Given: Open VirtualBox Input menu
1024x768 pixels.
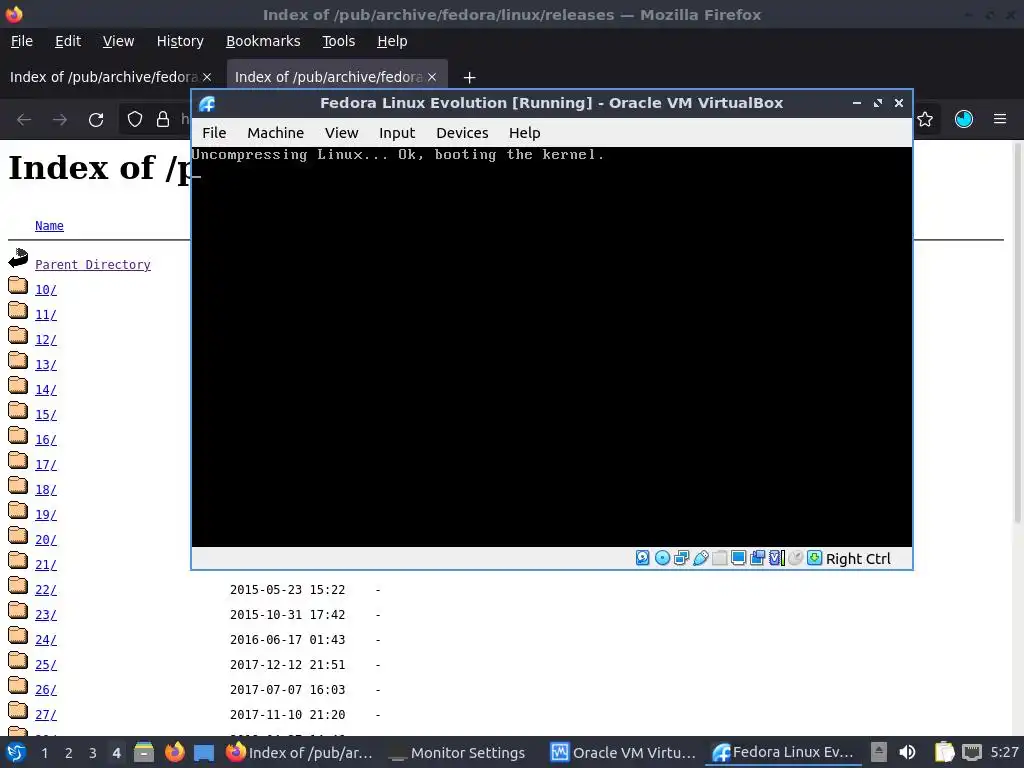Looking at the screenshot, I should pos(397,133).
